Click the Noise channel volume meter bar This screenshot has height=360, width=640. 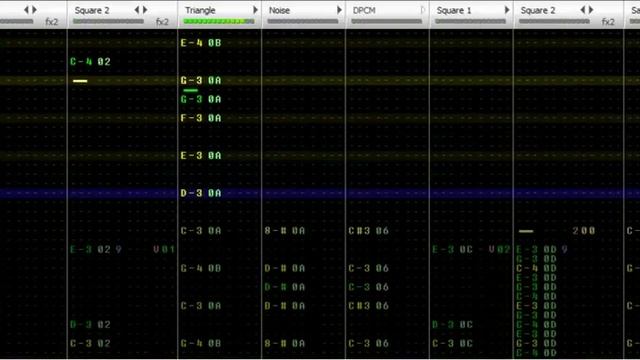(303, 21)
